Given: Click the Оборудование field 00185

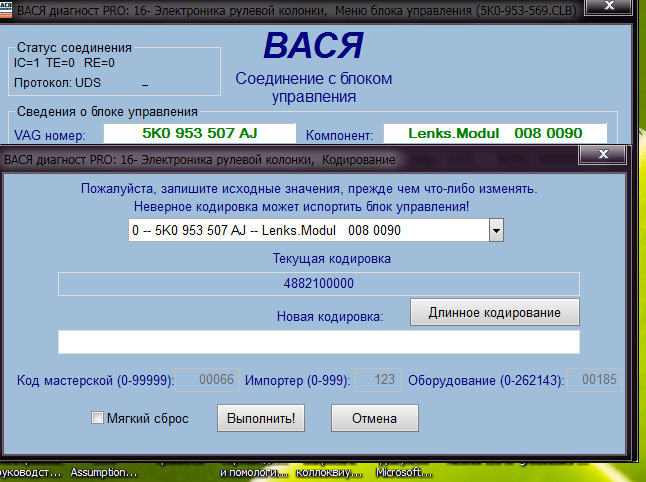Looking at the screenshot, I should tap(595, 379).
